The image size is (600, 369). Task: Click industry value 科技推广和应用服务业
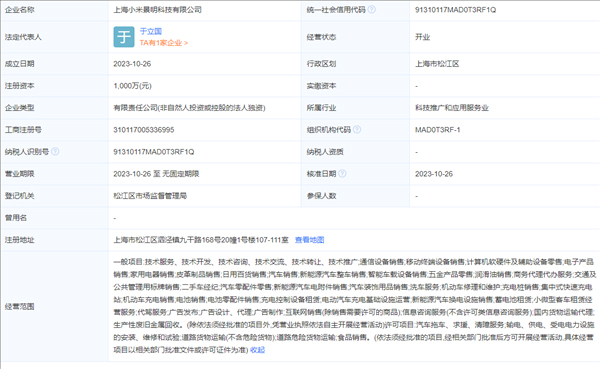pyautogui.click(x=452, y=108)
